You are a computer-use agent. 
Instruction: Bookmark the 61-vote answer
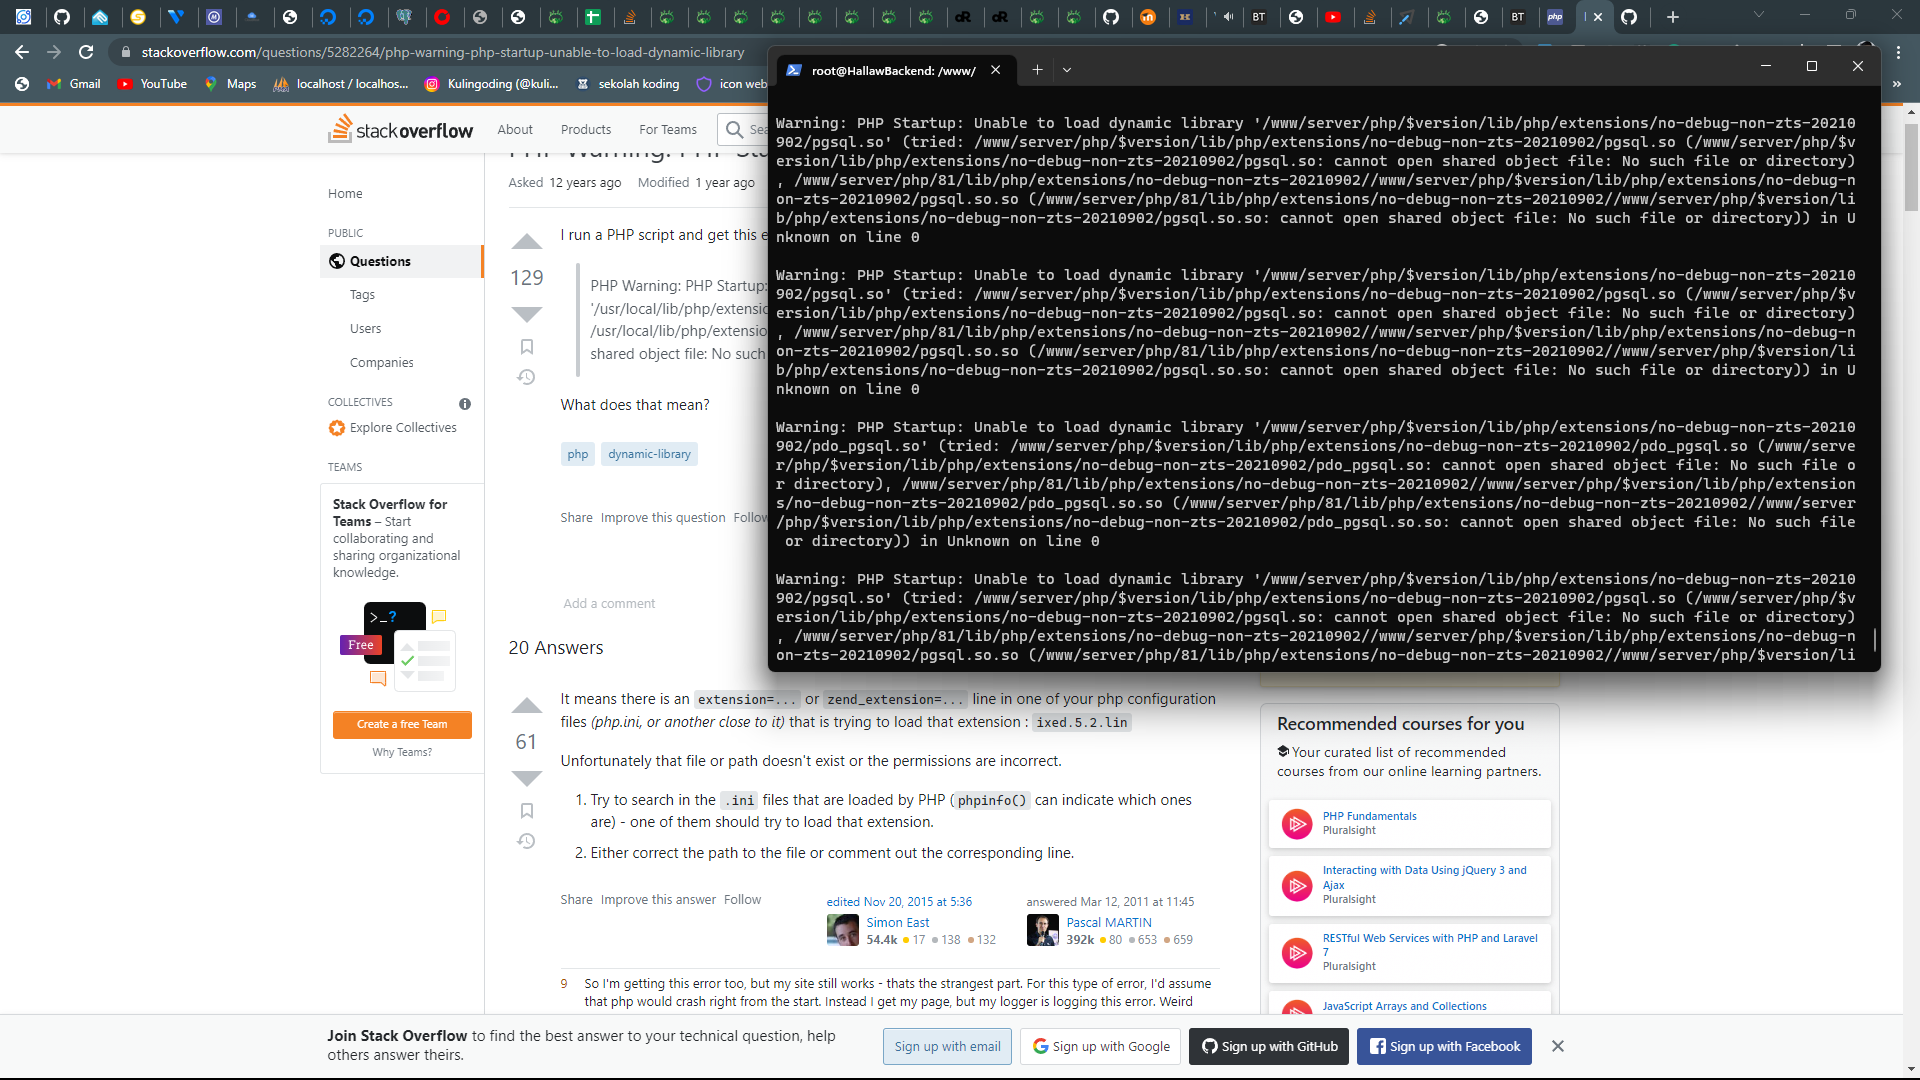click(x=526, y=811)
